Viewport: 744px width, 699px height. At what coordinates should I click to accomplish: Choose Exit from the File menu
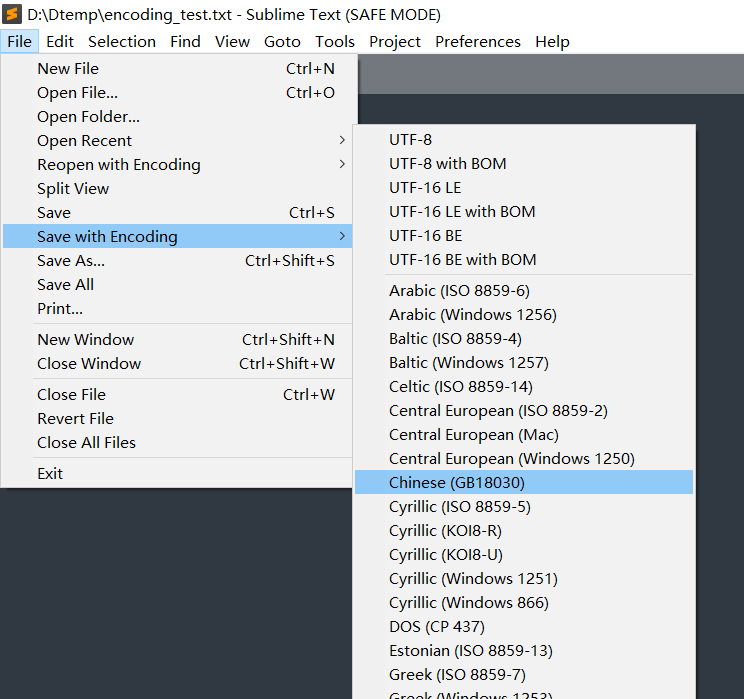[177, 474]
